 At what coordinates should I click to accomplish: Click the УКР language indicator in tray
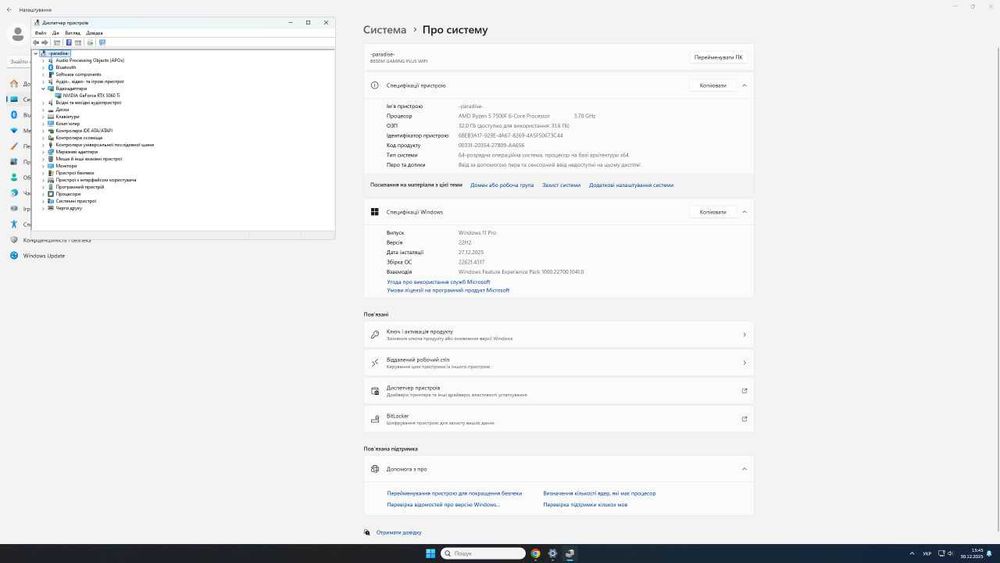pos(927,553)
